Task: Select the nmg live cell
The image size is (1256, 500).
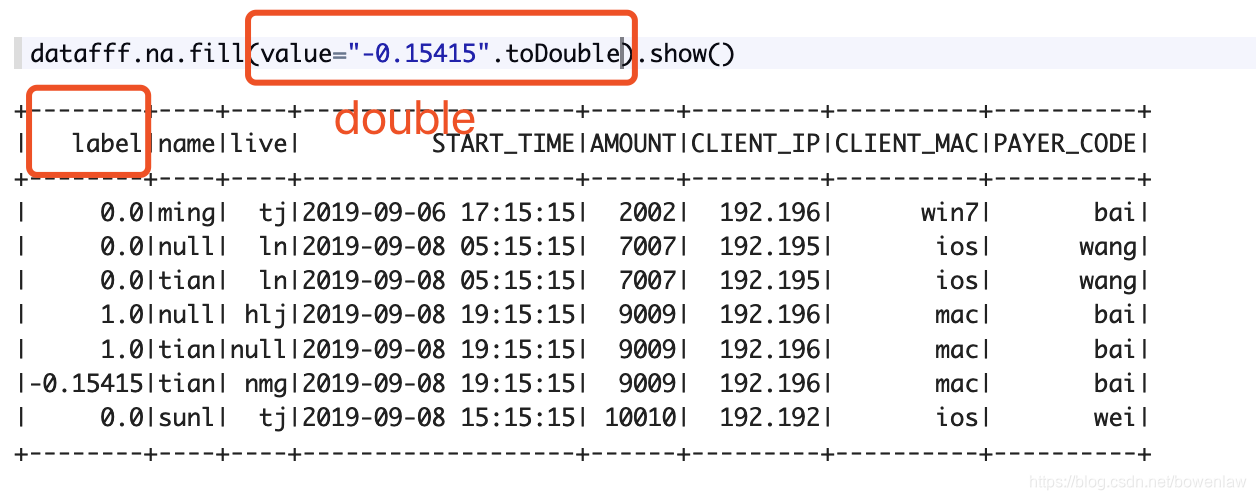Action: [x=265, y=383]
